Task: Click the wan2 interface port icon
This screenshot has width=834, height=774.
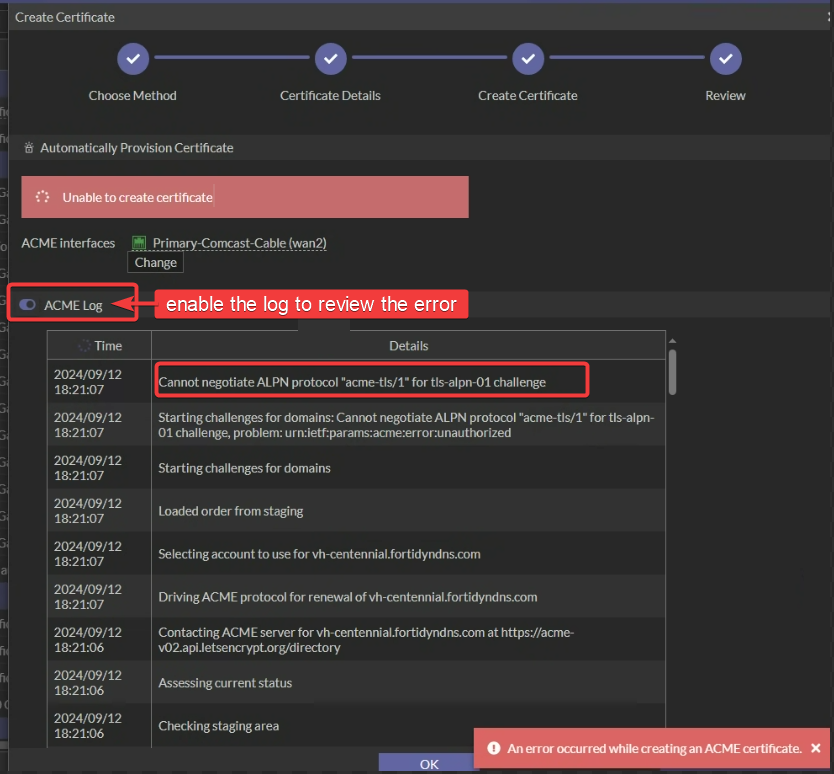Action: (x=139, y=243)
